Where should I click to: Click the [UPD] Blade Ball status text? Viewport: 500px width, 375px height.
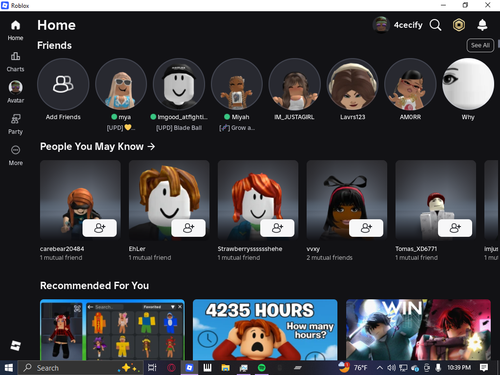[x=179, y=128]
